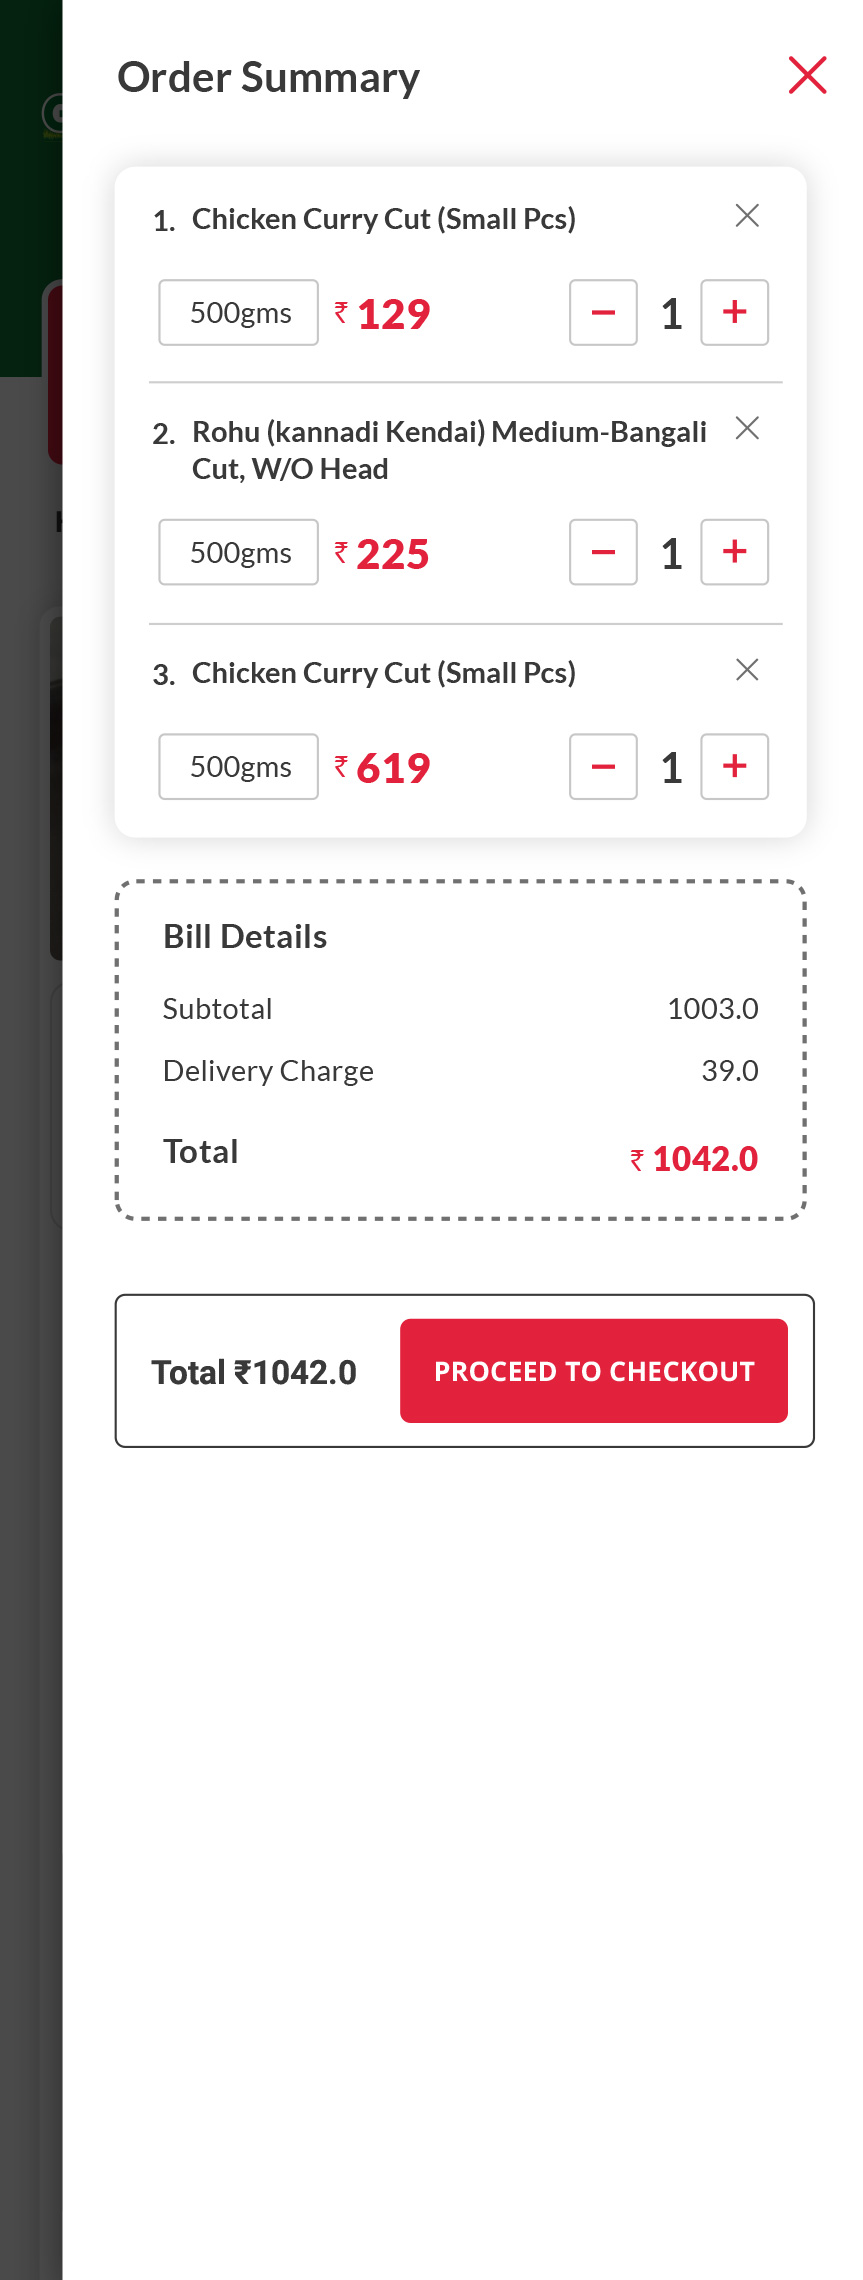Close the Order Summary panel
The image size is (863, 2280).
807,76
